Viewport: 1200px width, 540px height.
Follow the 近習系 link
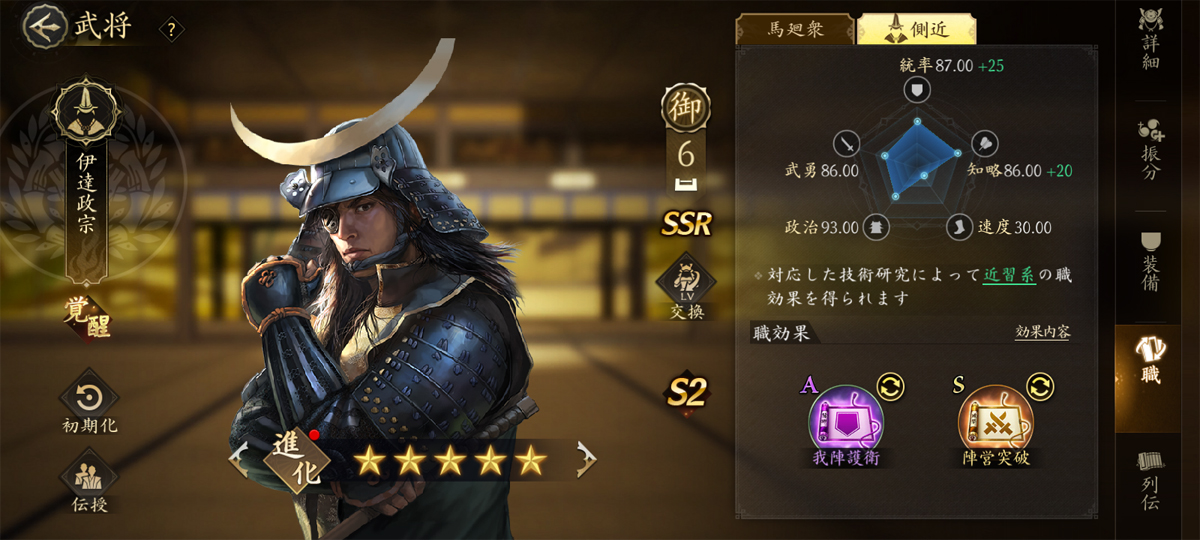(x=1008, y=274)
